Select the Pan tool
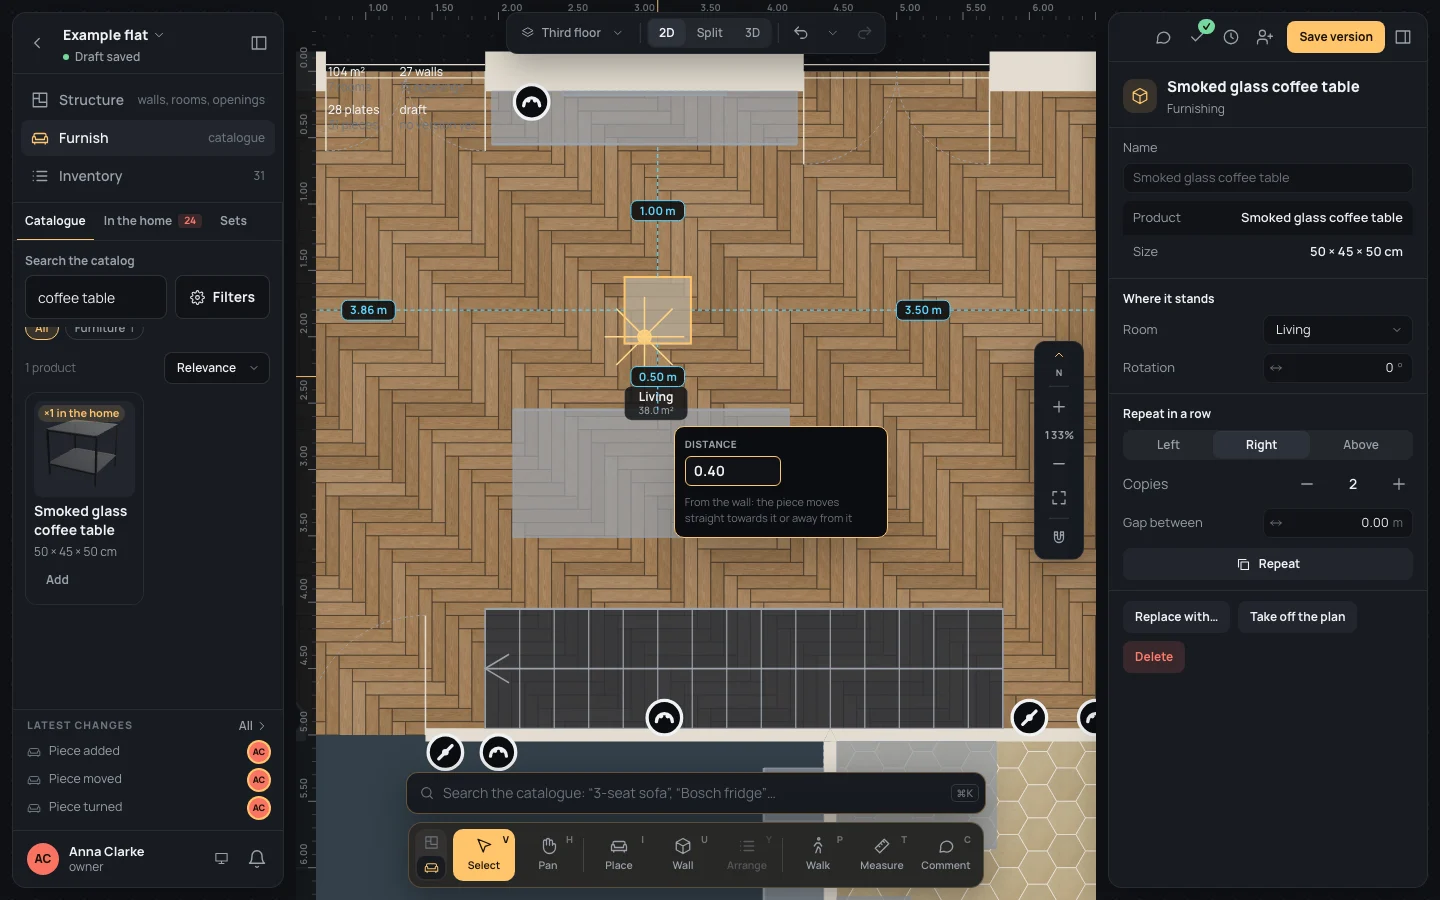1440x900 pixels. click(x=548, y=854)
